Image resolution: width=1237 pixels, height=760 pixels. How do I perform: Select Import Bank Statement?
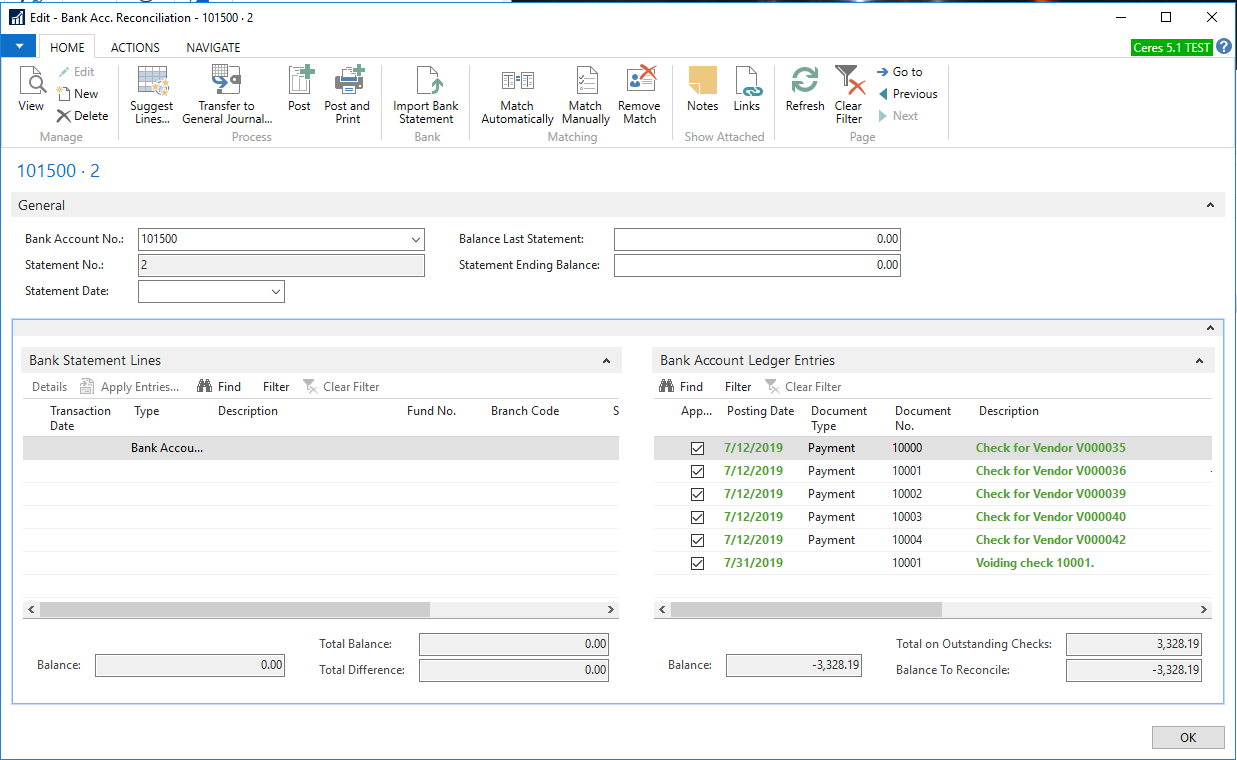click(x=426, y=82)
